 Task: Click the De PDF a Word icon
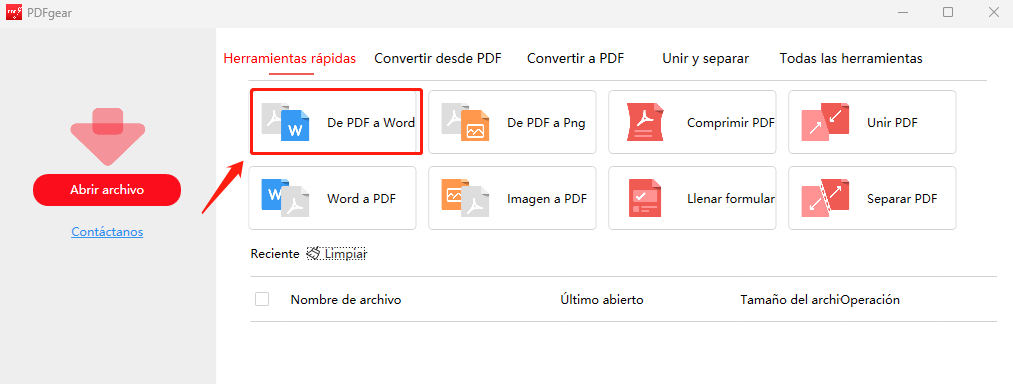click(286, 122)
